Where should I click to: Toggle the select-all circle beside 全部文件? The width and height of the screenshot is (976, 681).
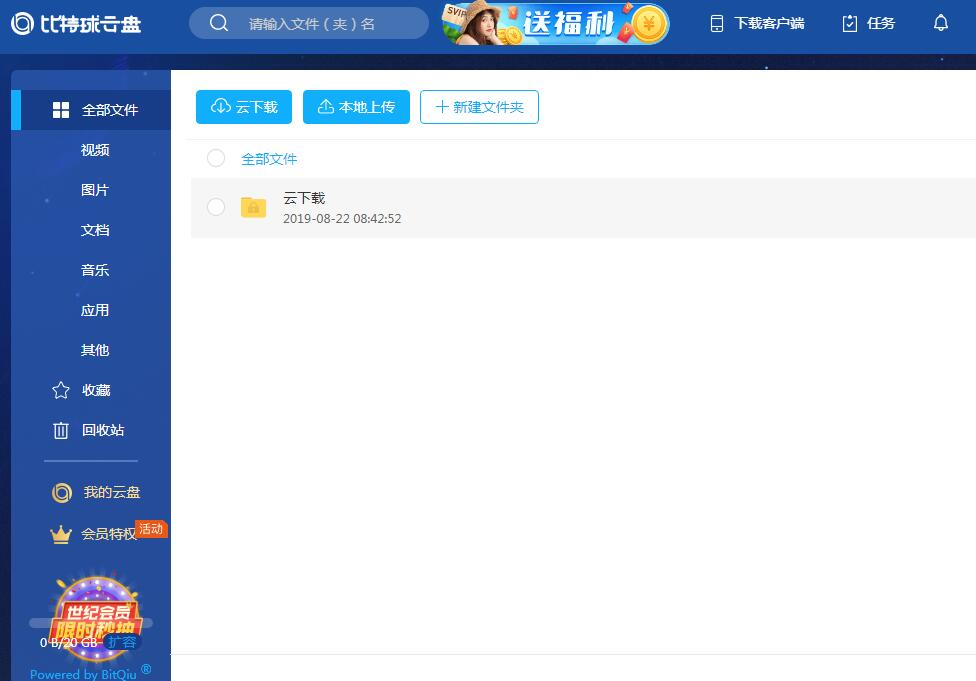click(x=216, y=158)
